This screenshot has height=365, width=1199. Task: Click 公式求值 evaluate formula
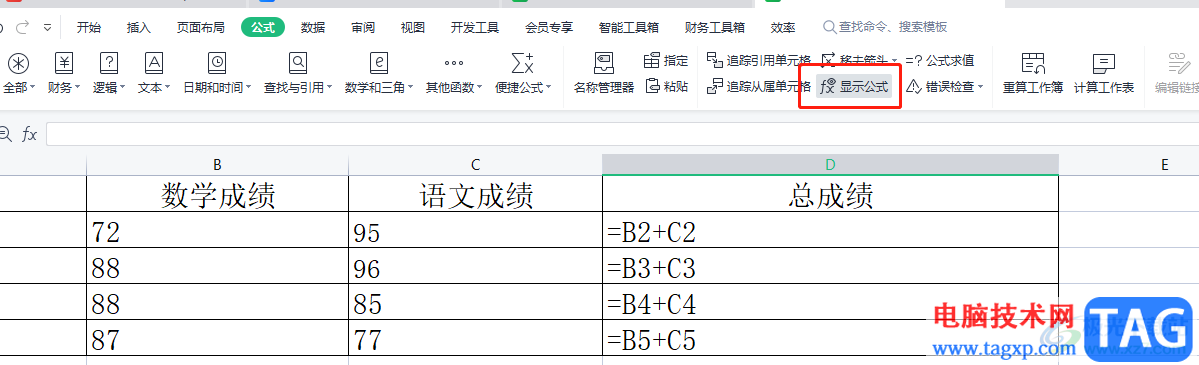(x=941, y=60)
